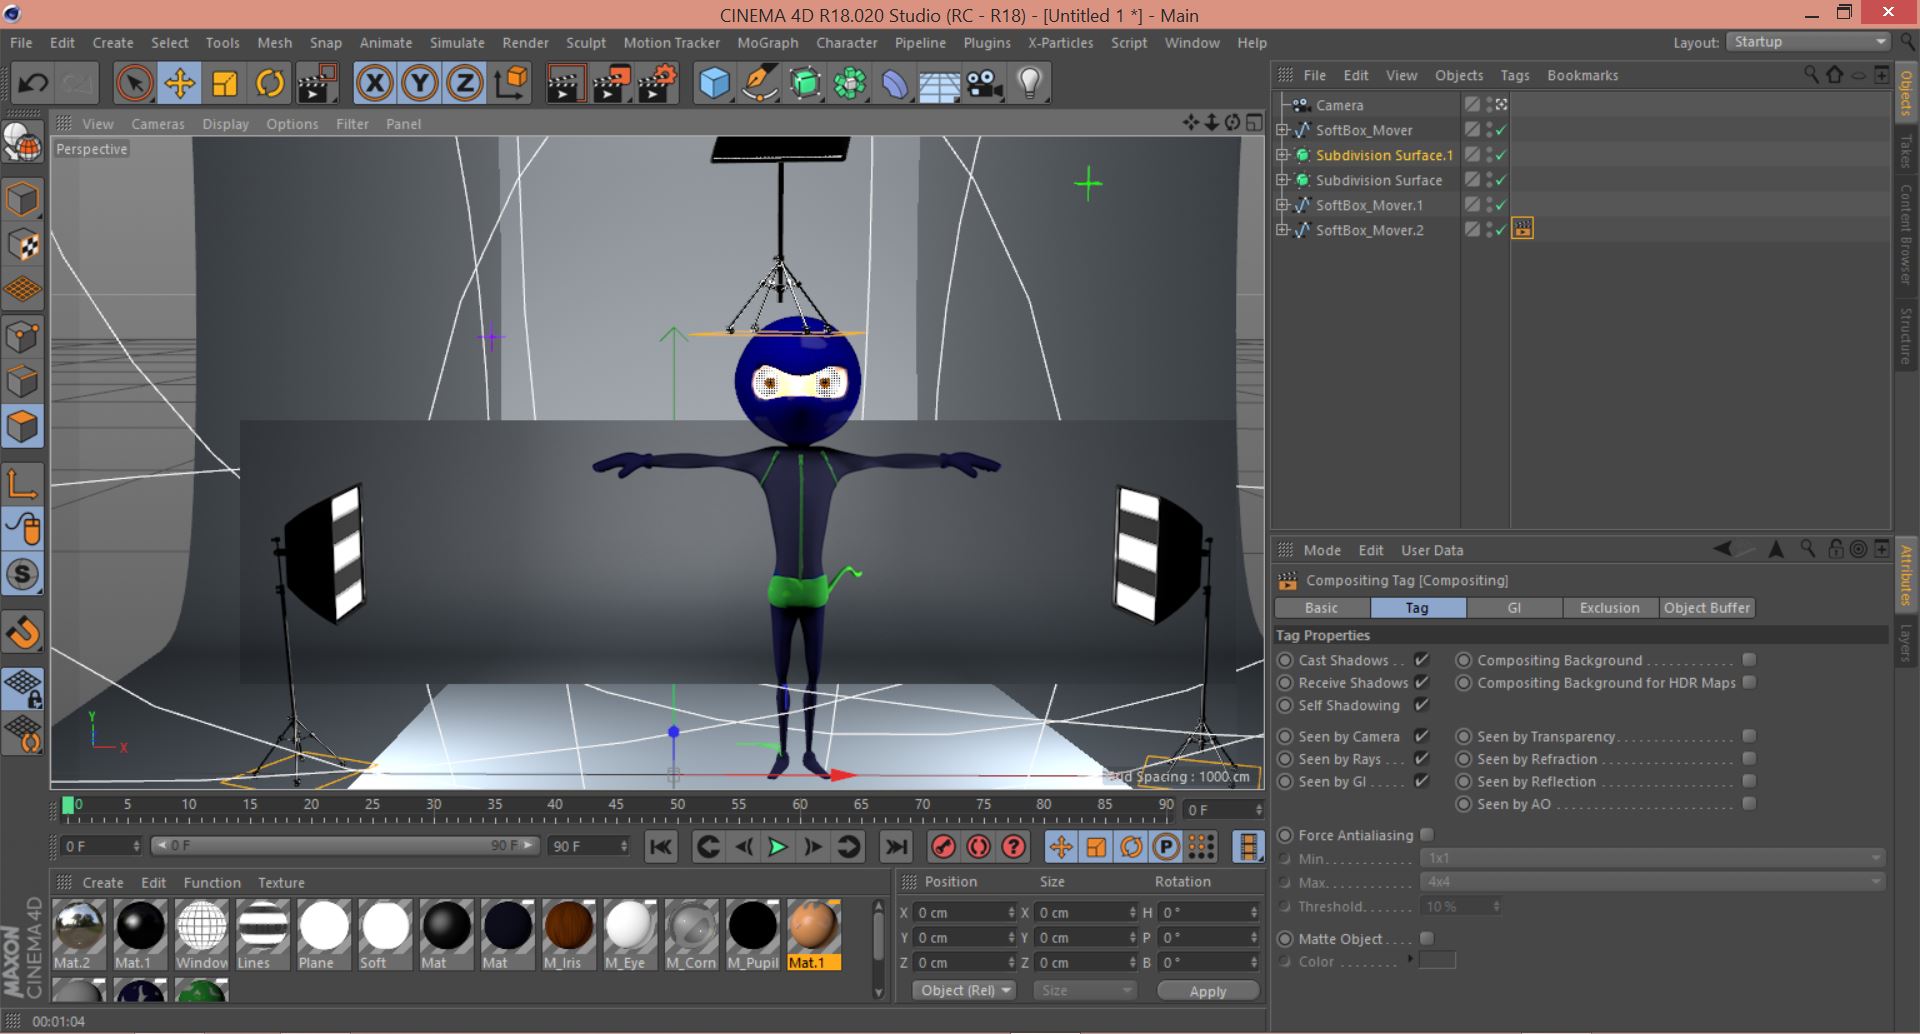Open Edit Render Settings icon
Screen dimensions: 1920x1034
(x=657, y=84)
